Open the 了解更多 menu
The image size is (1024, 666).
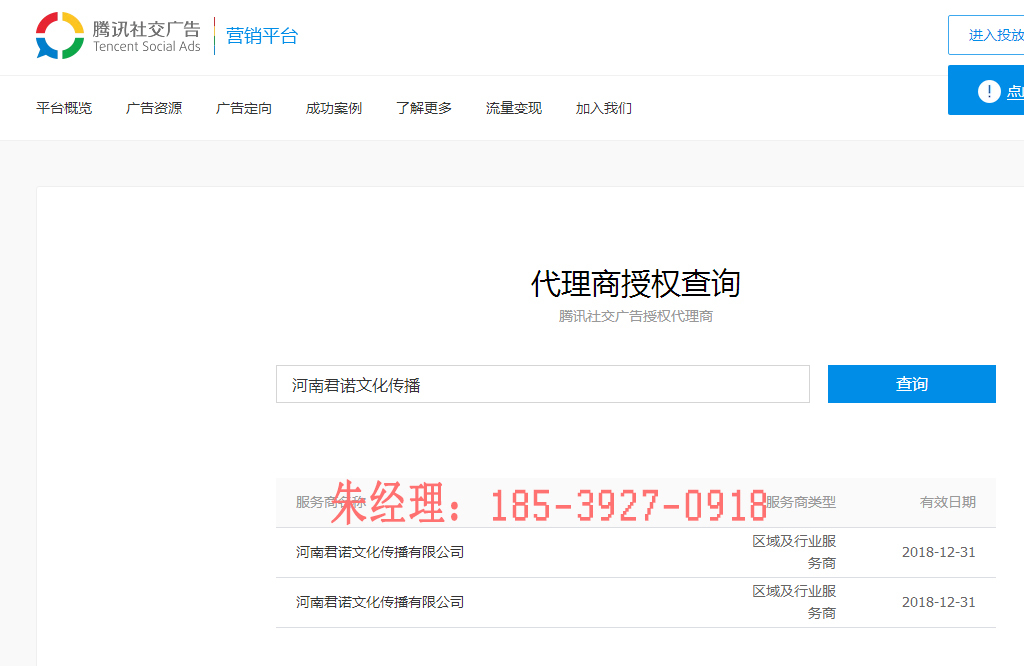(x=424, y=108)
